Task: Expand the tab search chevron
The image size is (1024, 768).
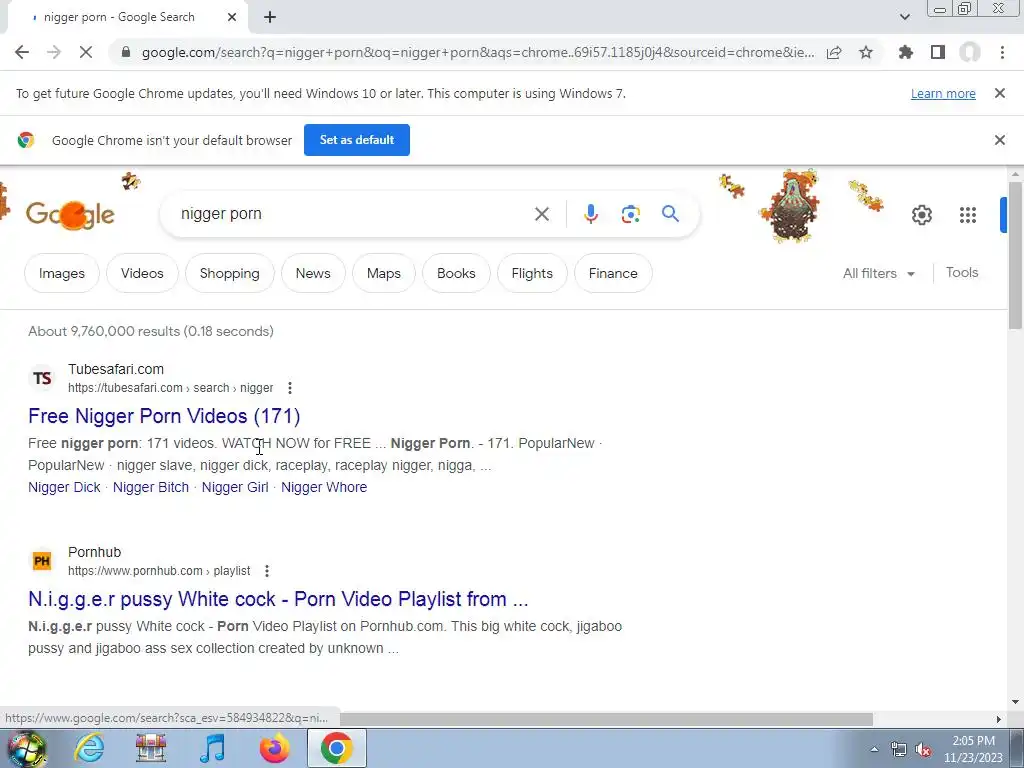Action: pyautogui.click(x=904, y=17)
